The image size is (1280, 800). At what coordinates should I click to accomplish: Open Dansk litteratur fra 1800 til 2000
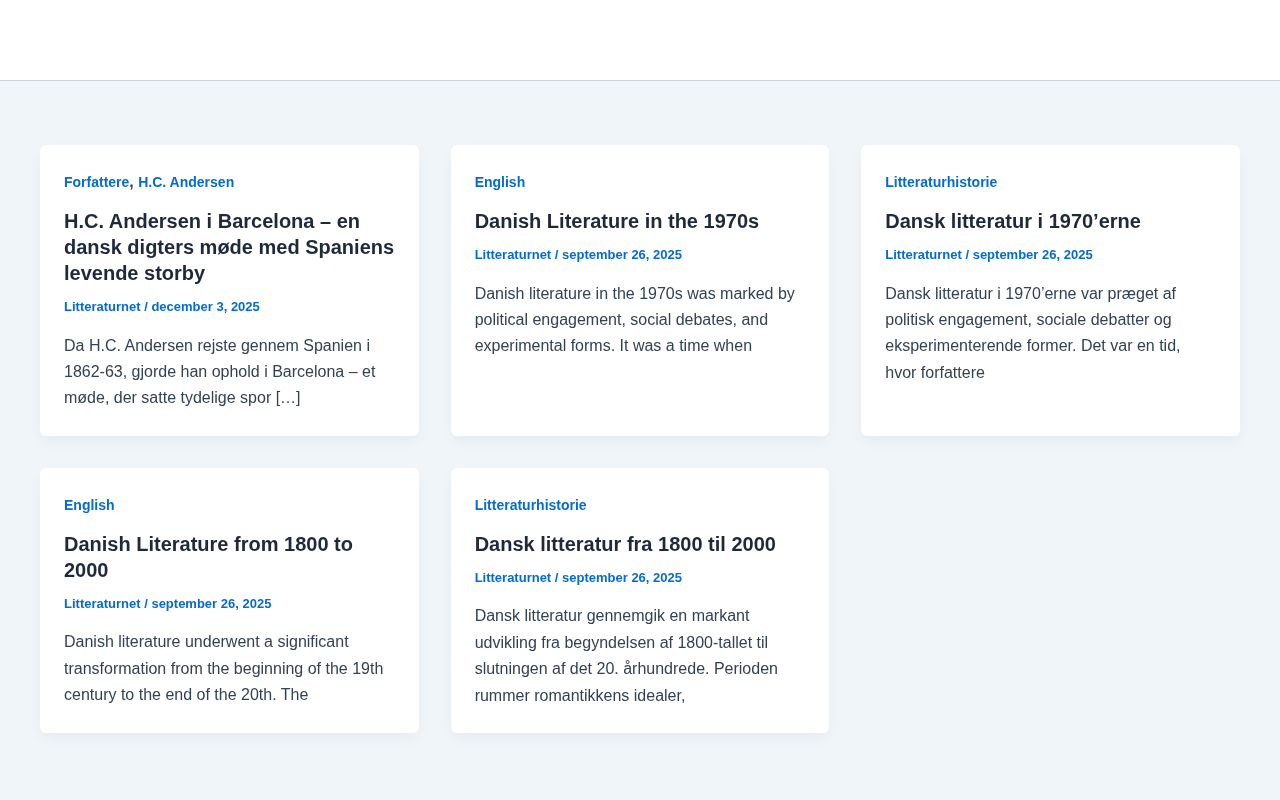(x=625, y=544)
